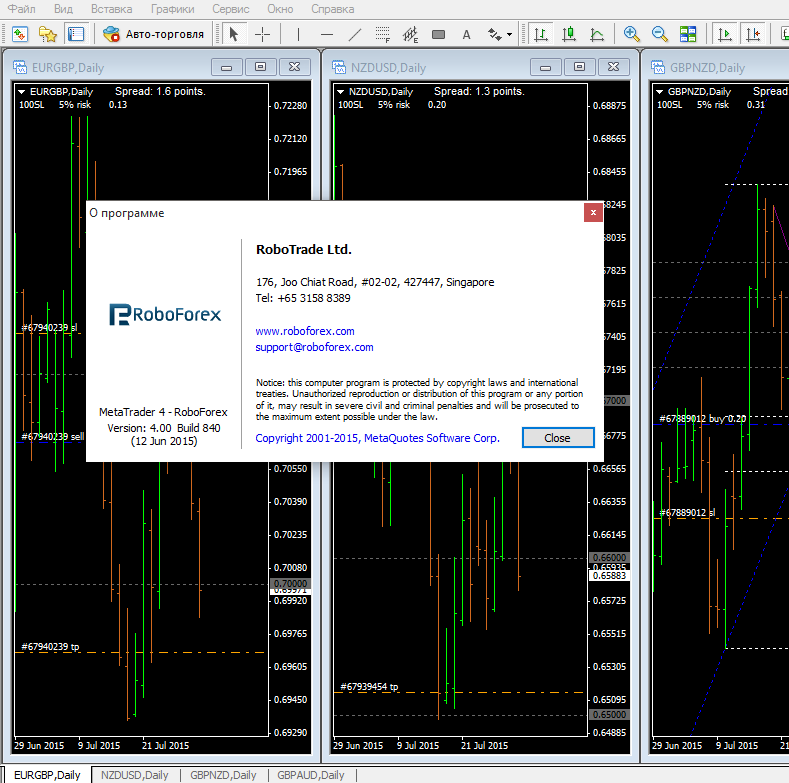Select the Cursor arrow tool

tap(234, 34)
